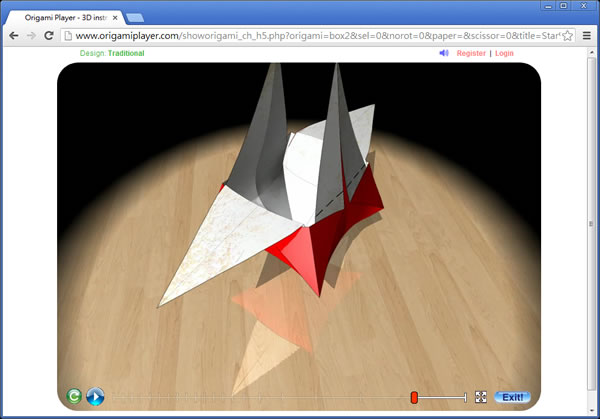Click the vertical page scrollbar thumb
The height and width of the screenshot is (419, 600).
(x=592, y=224)
